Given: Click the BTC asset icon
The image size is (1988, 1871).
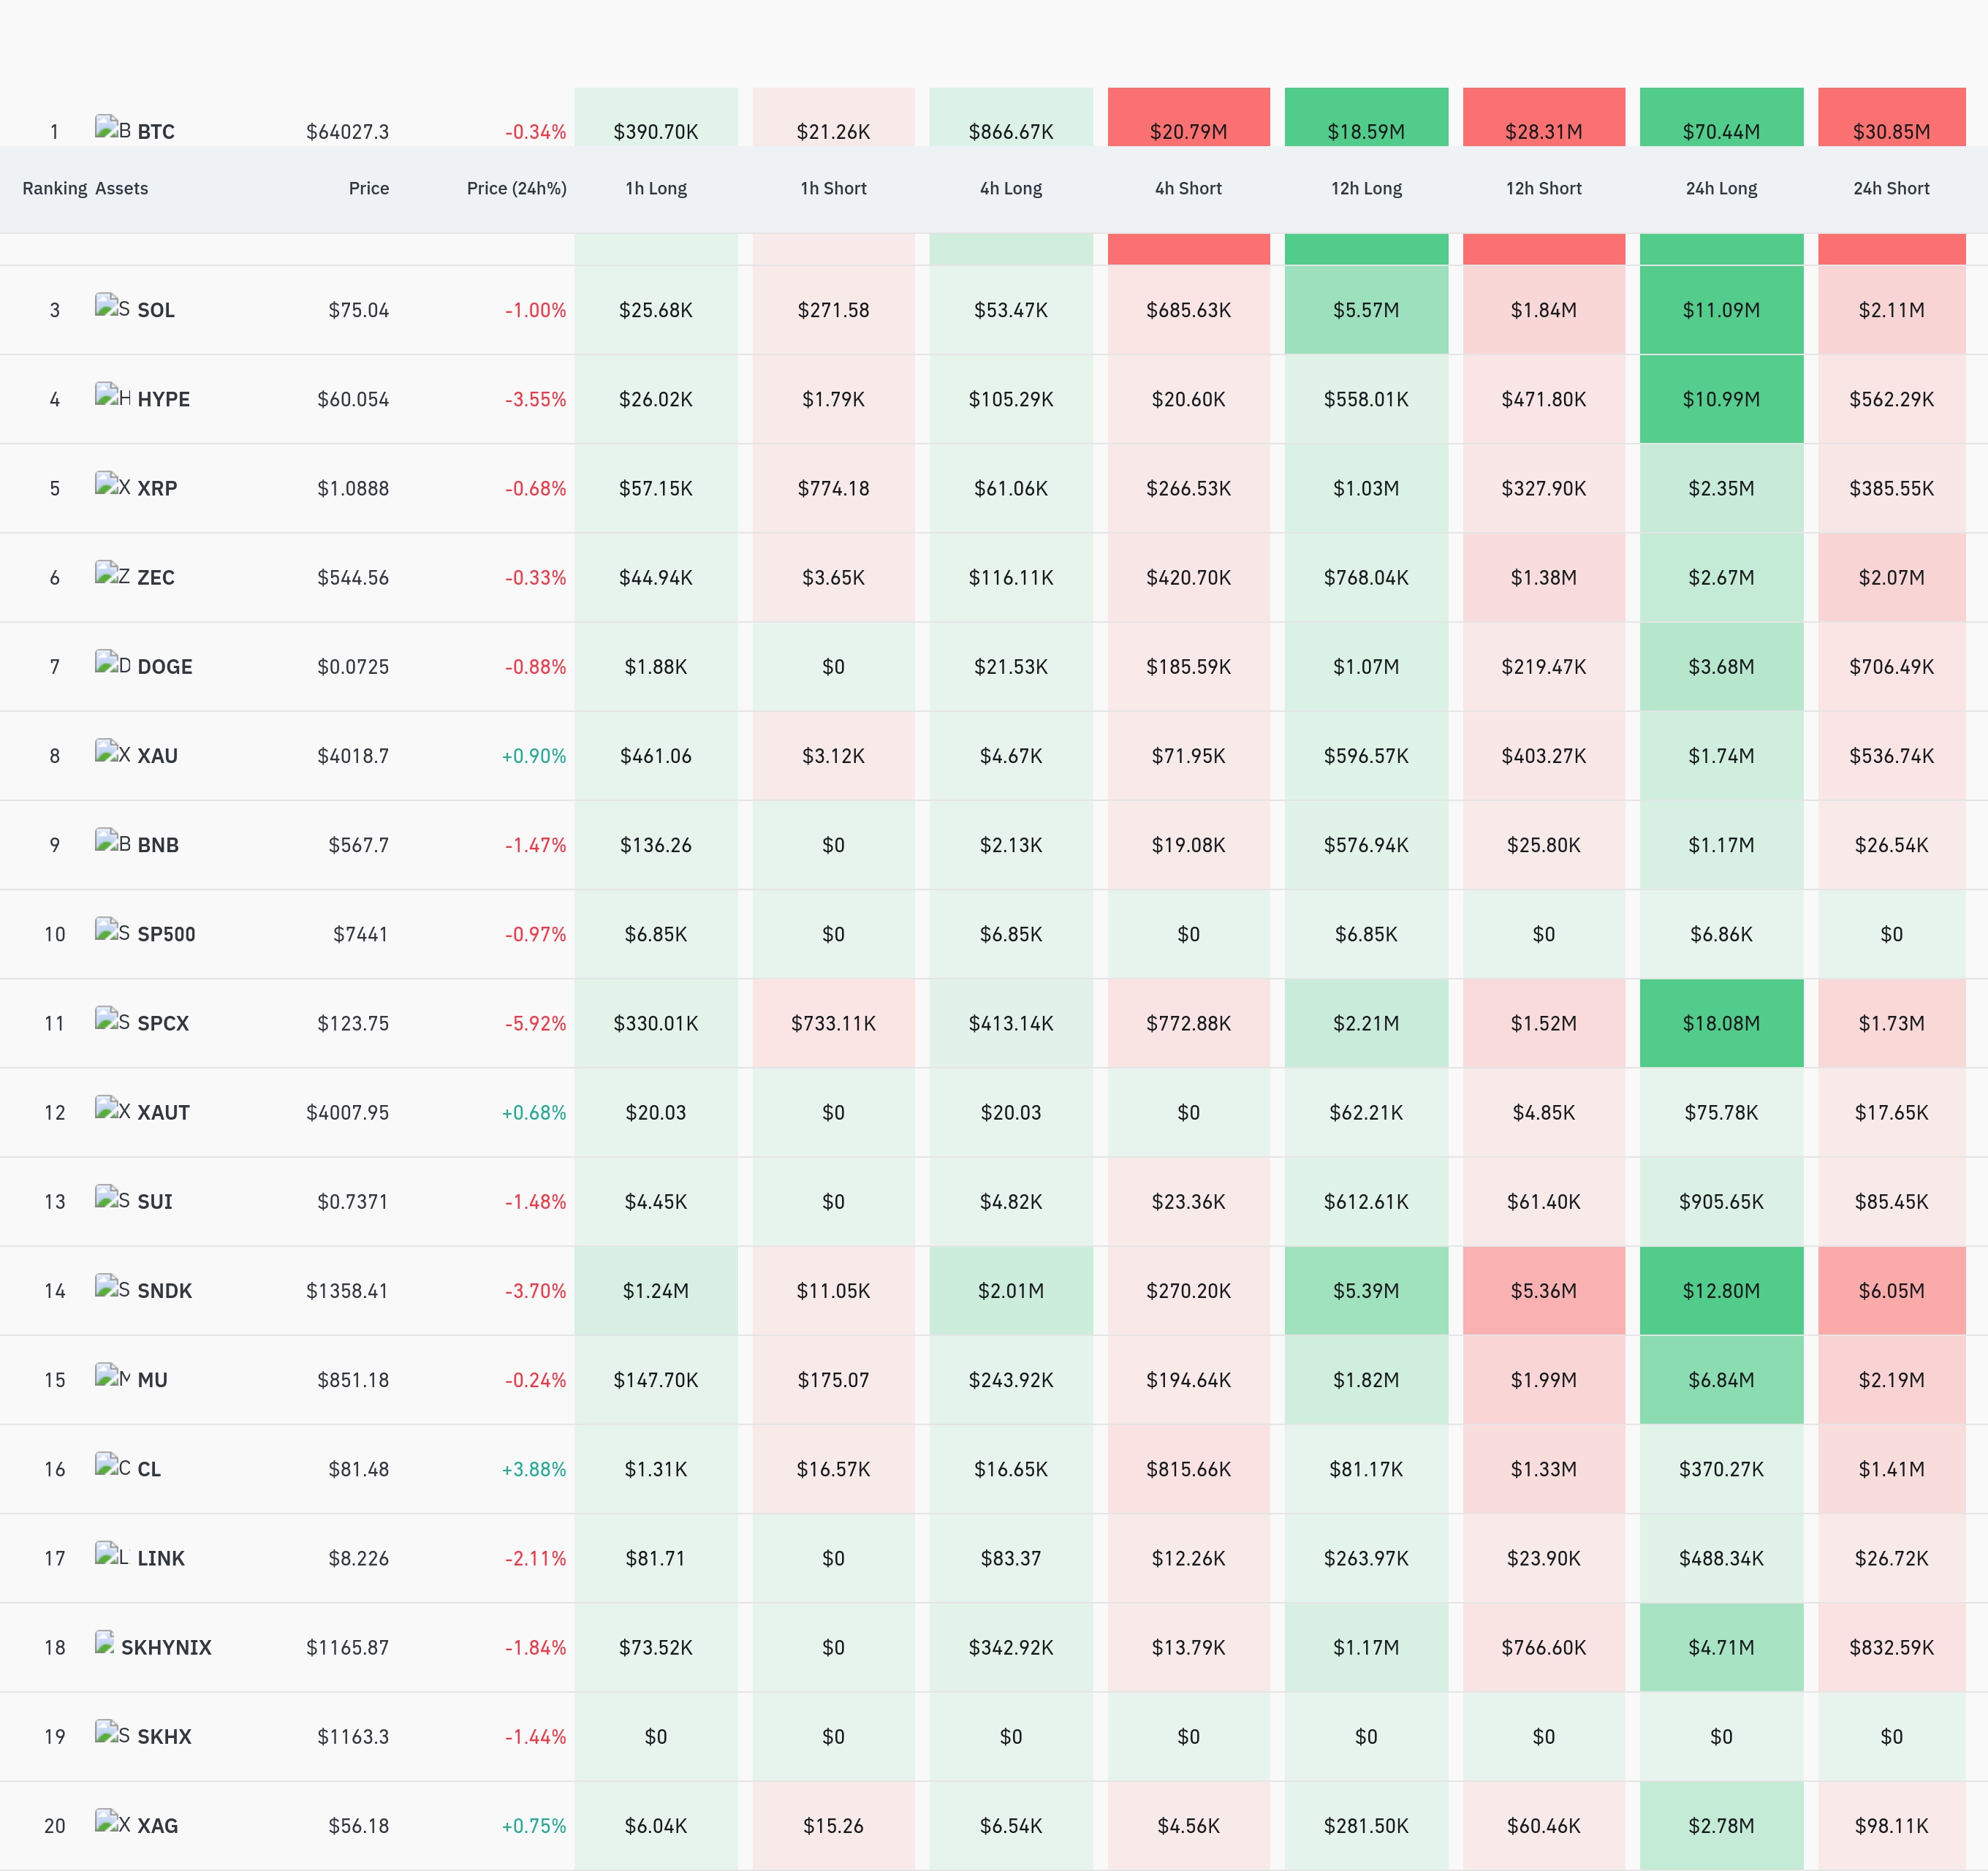Looking at the screenshot, I should 112,129.
